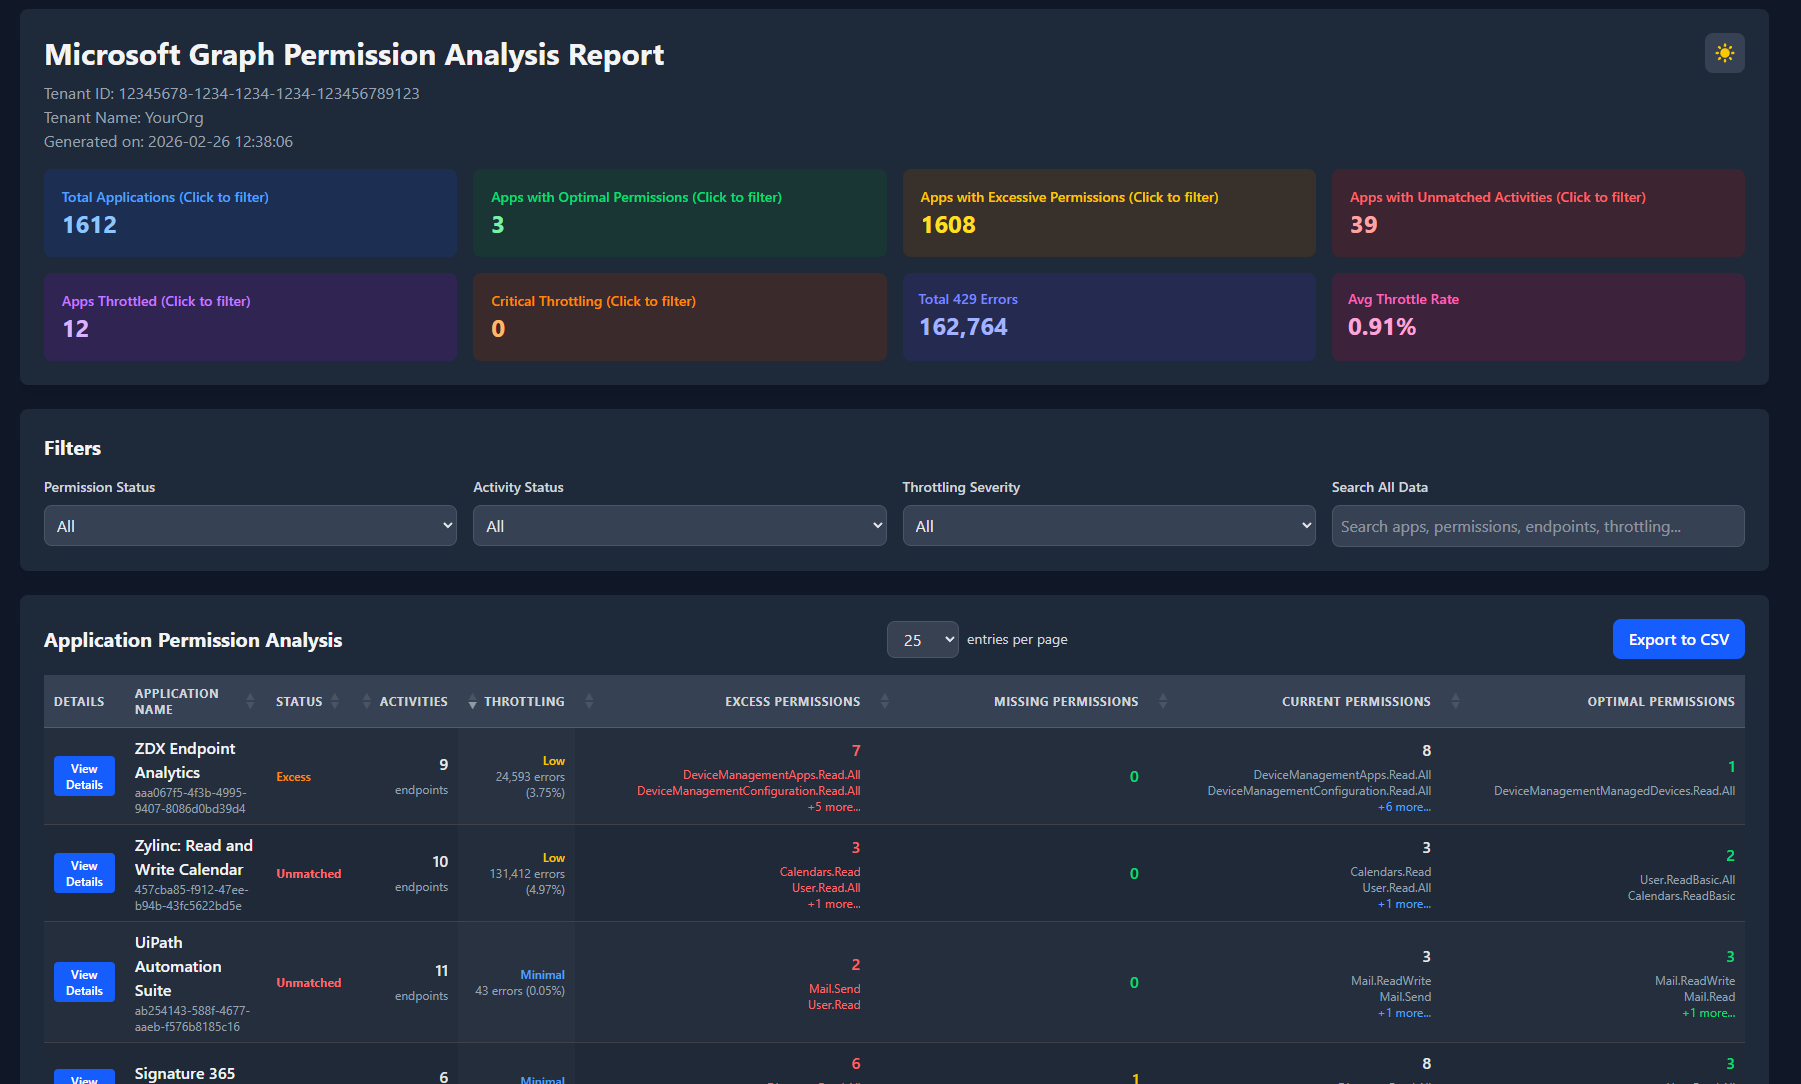Image resolution: width=1801 pixels, height=1084 pixels.
Task: Open the Throttling Severity dropdown
Action: point(1108,525)
